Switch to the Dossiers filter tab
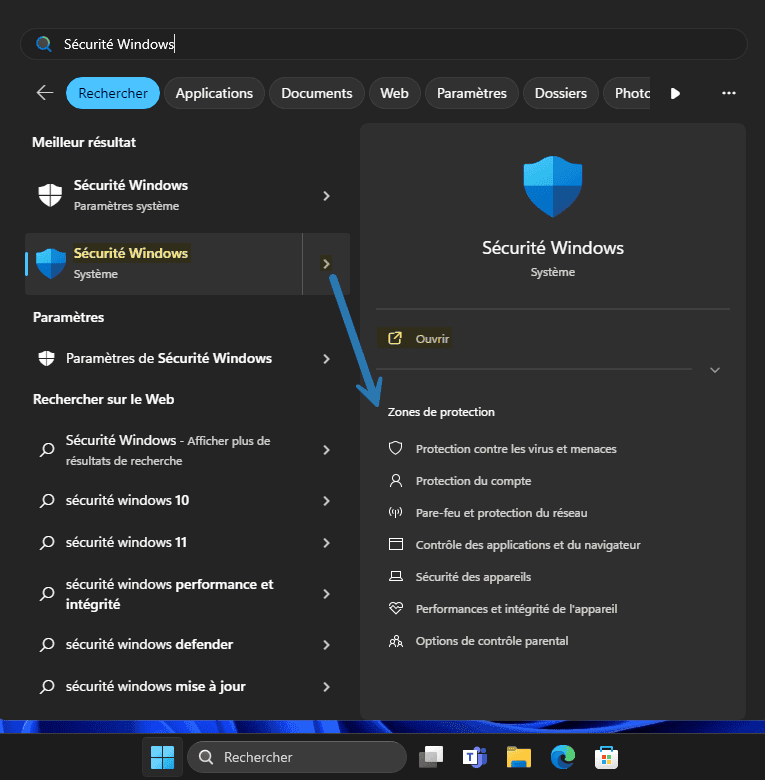Image resolution: width=765 pixels, height=780 pixels. pyautogui.click(x=561, y=93)
